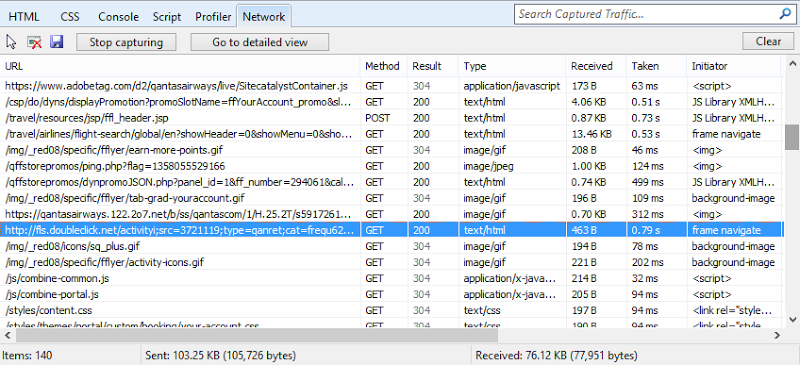Click the save (floppy disk) export icon

click(x=56, y=42)
